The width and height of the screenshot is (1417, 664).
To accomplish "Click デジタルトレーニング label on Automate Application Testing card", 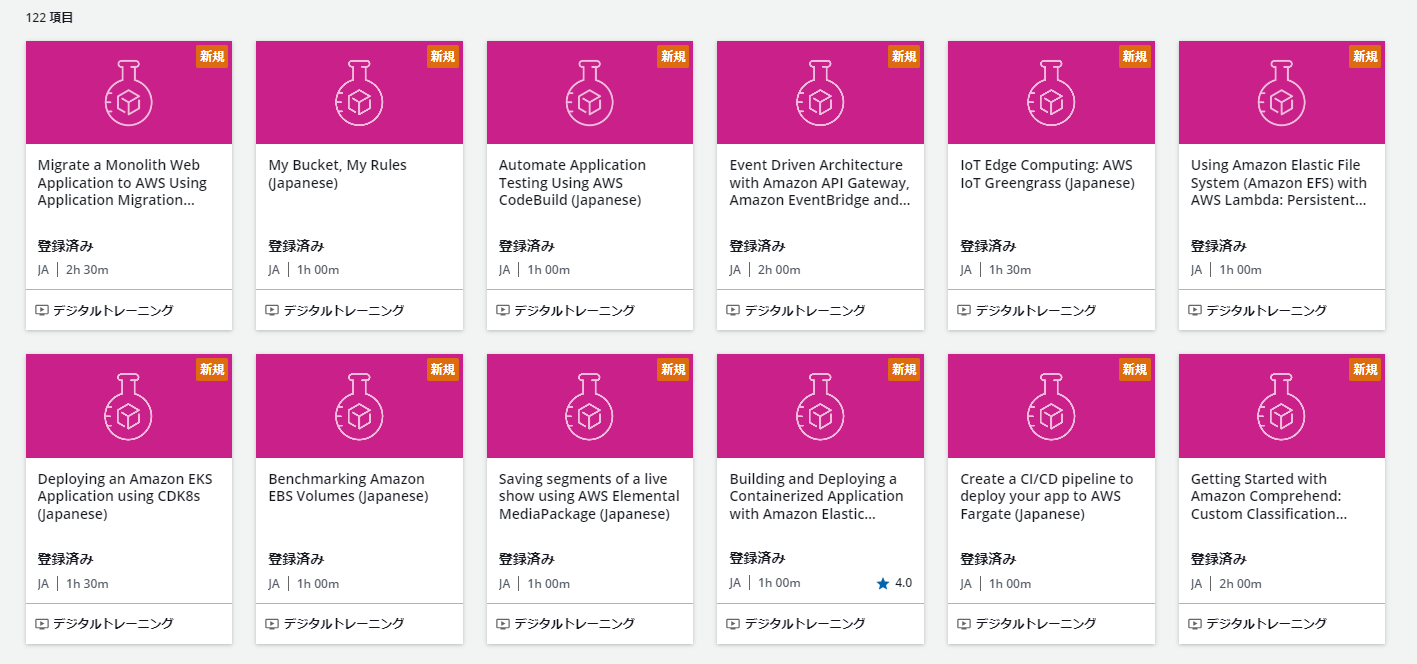I will pyautogui.click(x=574, y=310).
